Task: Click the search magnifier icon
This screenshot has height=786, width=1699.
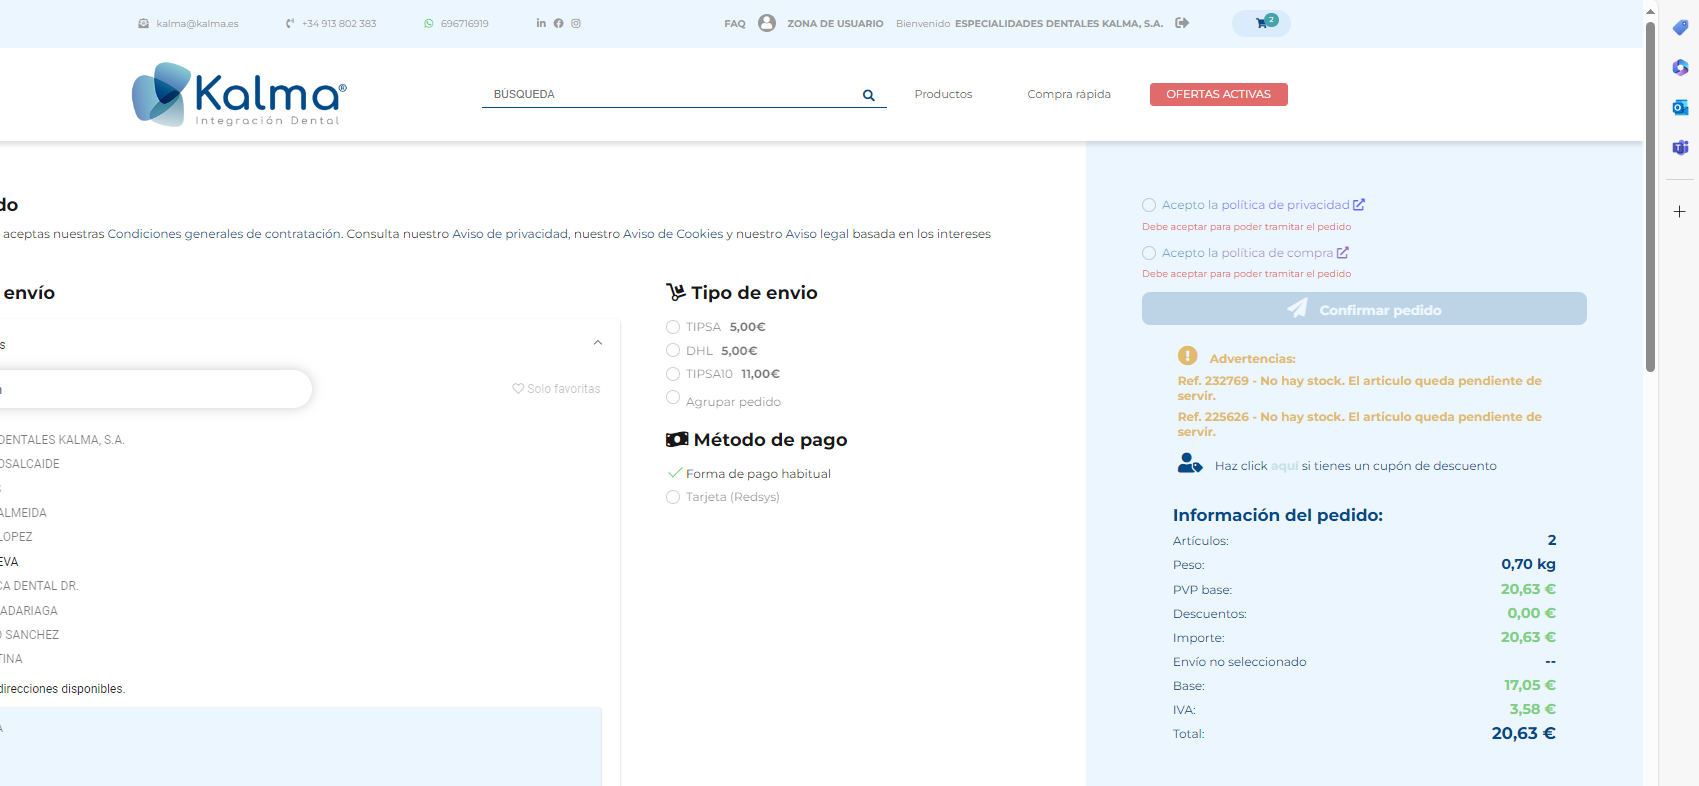Action: tap(869, 95)
